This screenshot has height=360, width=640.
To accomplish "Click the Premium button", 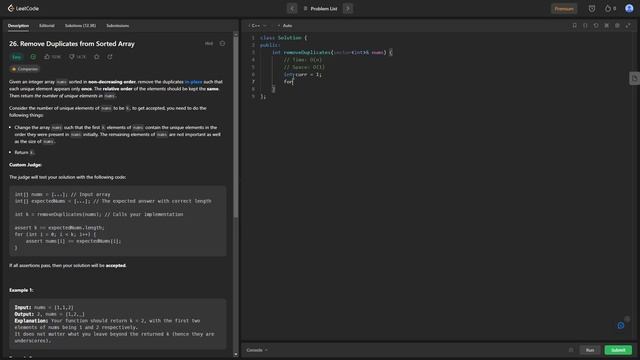I will pyautogui.click(x=564, y=9).
